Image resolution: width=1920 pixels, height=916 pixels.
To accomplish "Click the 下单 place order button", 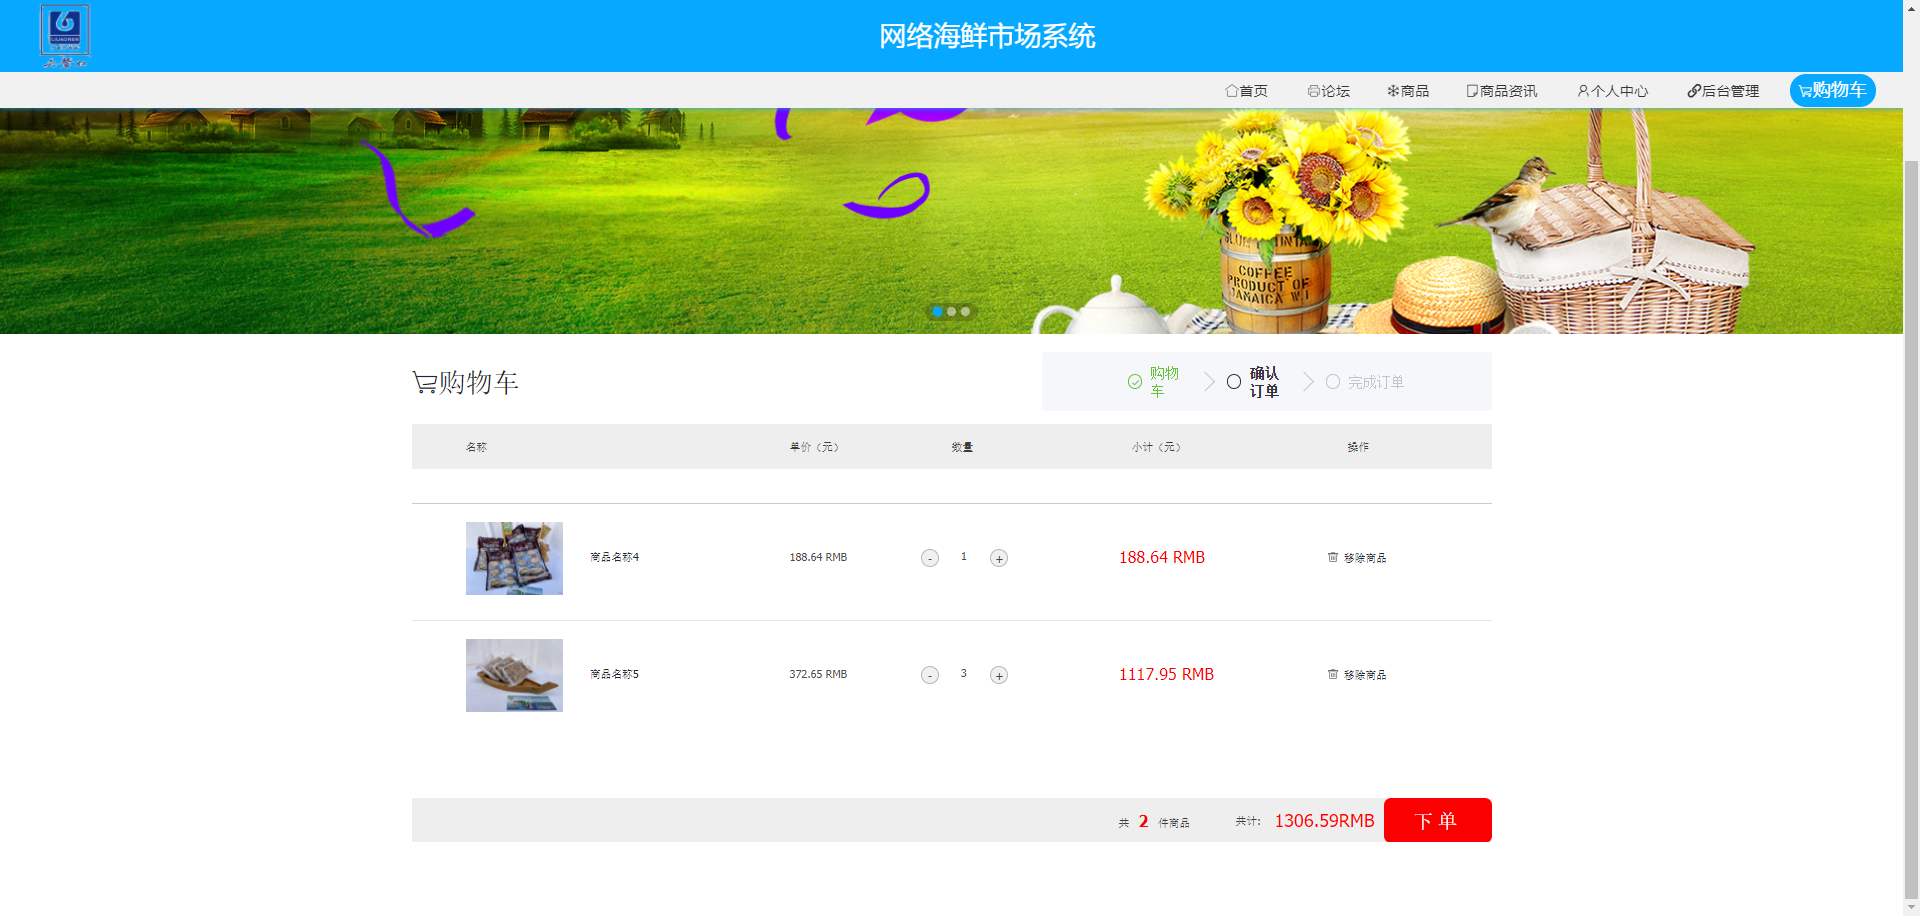I will coord(1437,820).
